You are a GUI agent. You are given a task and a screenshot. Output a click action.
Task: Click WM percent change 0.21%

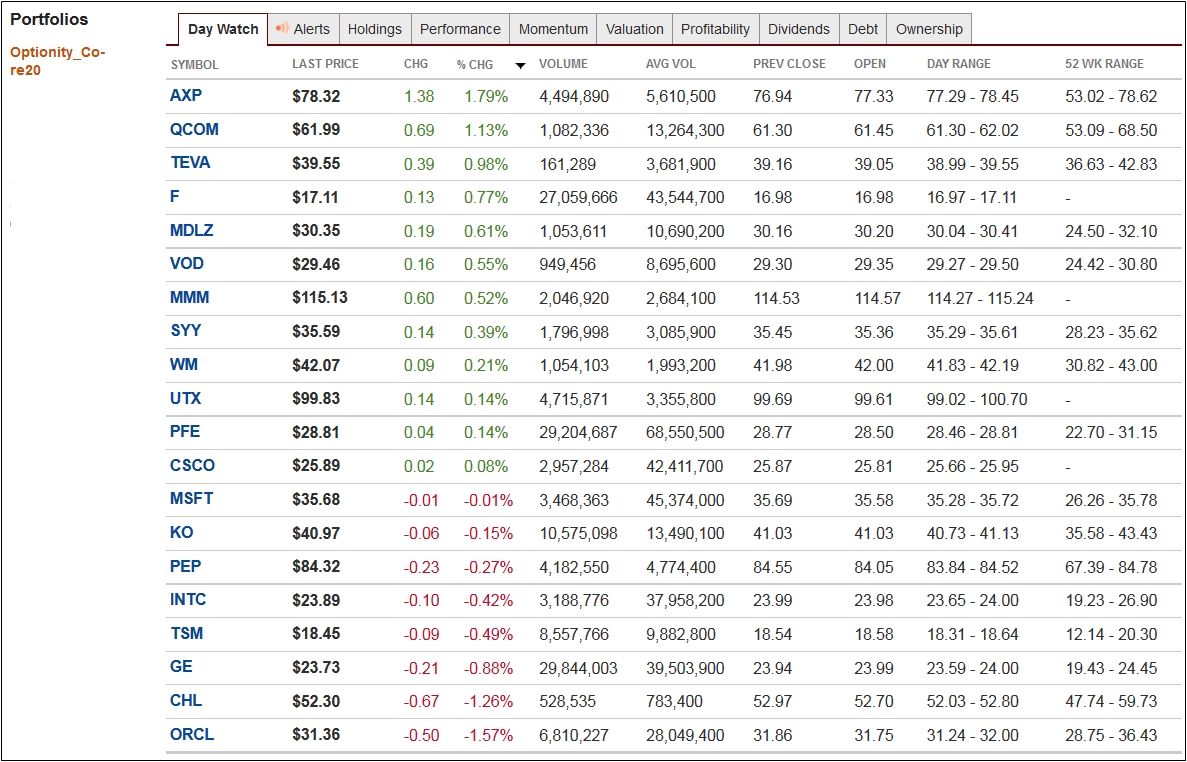point(486,365)
